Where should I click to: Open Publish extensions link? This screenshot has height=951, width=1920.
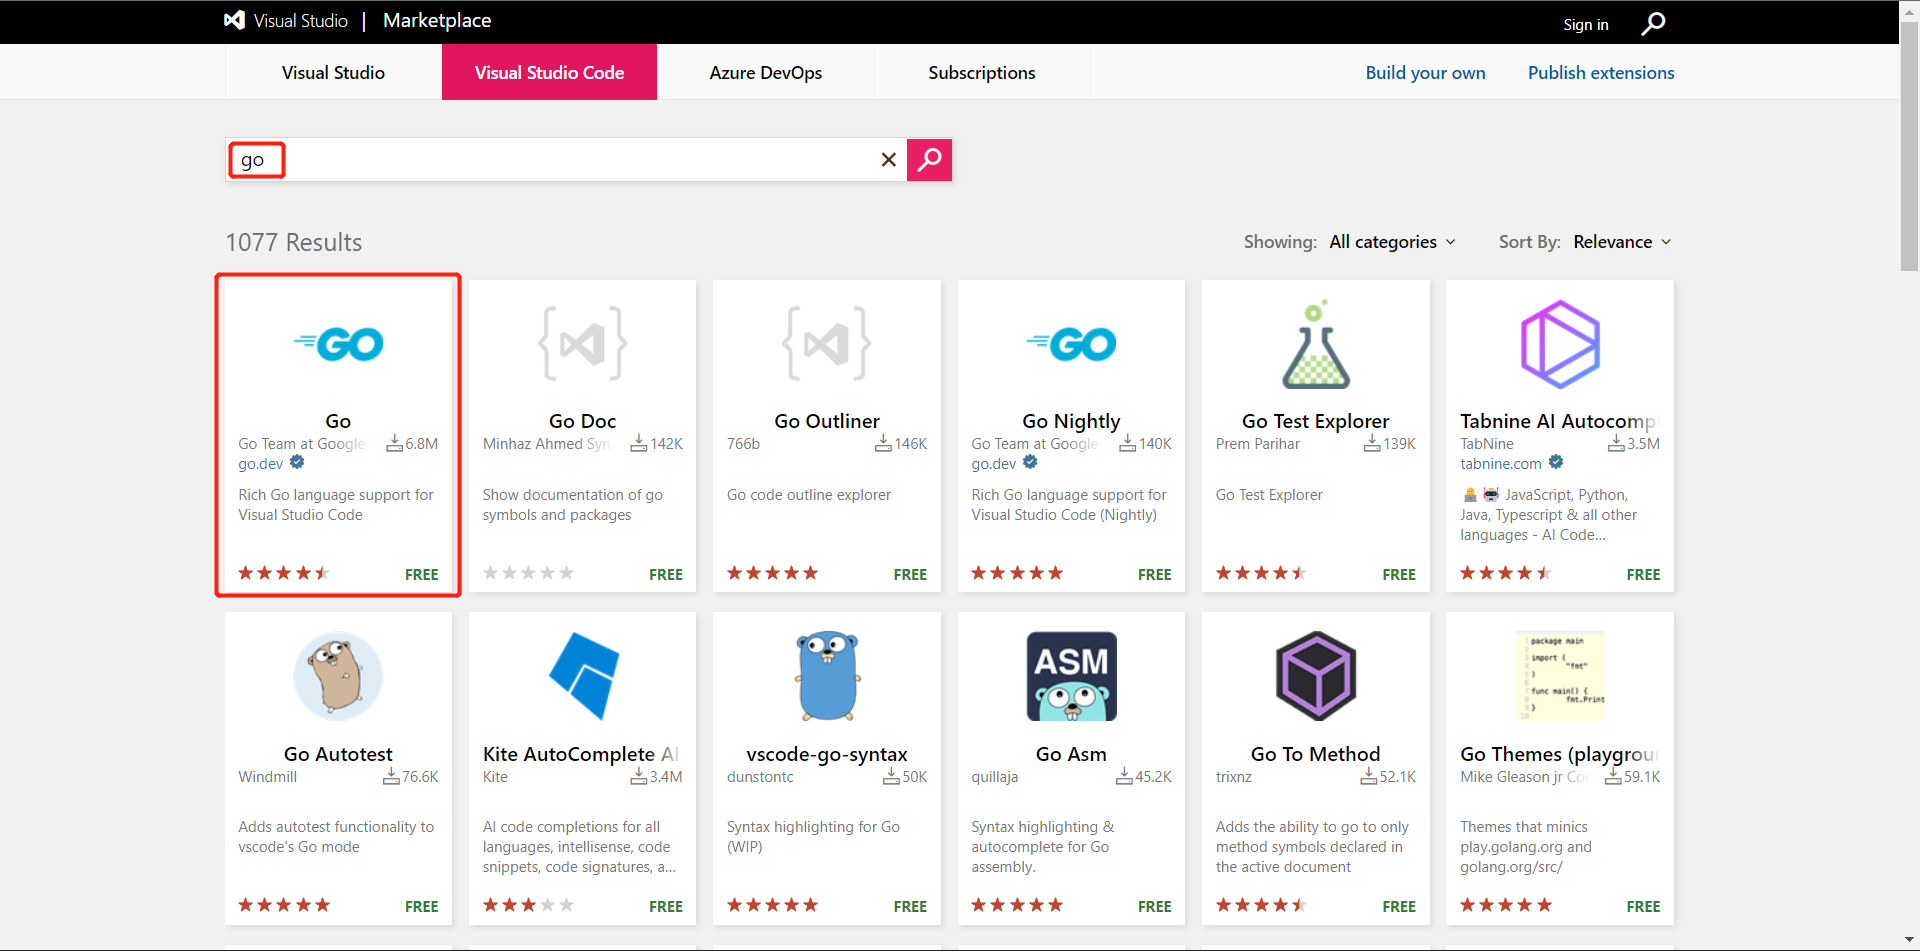tap(1601, 72)
